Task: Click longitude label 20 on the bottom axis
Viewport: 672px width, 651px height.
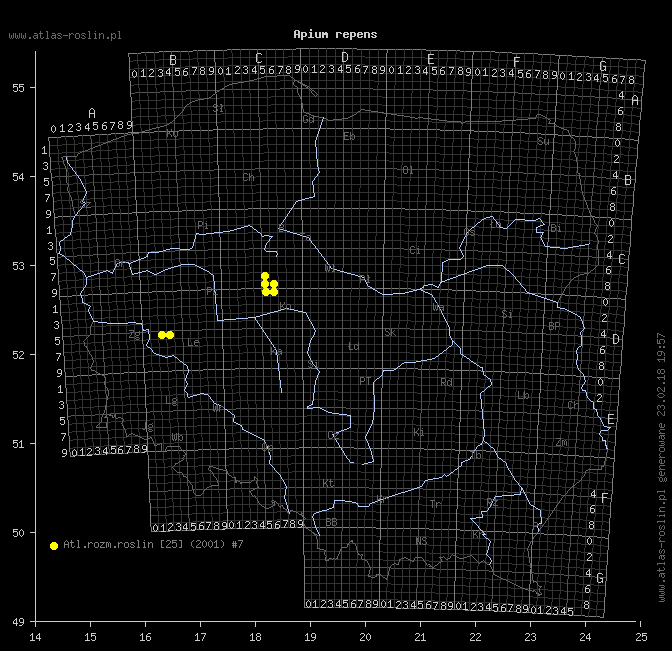Action: click(x=365, y=637)
